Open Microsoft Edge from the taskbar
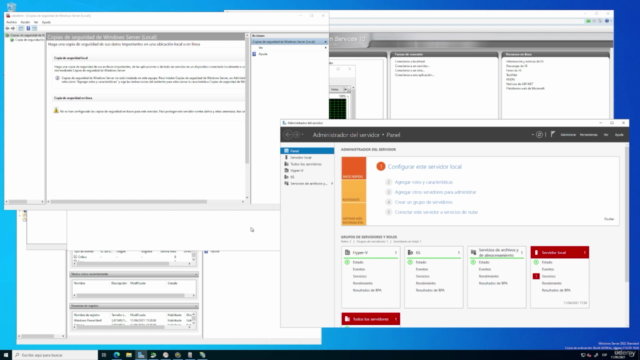The image size is (640, 360). coord(117,355)
